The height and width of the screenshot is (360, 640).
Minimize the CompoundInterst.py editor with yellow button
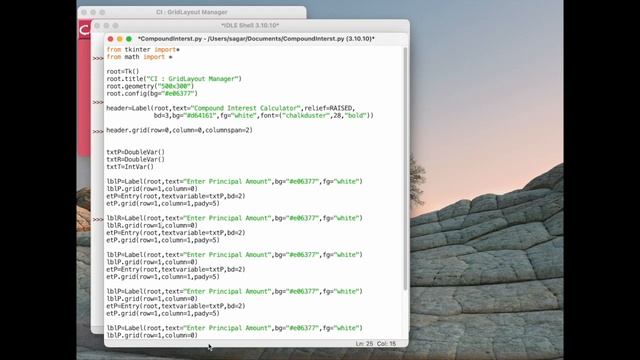click(x=120, y=39)
